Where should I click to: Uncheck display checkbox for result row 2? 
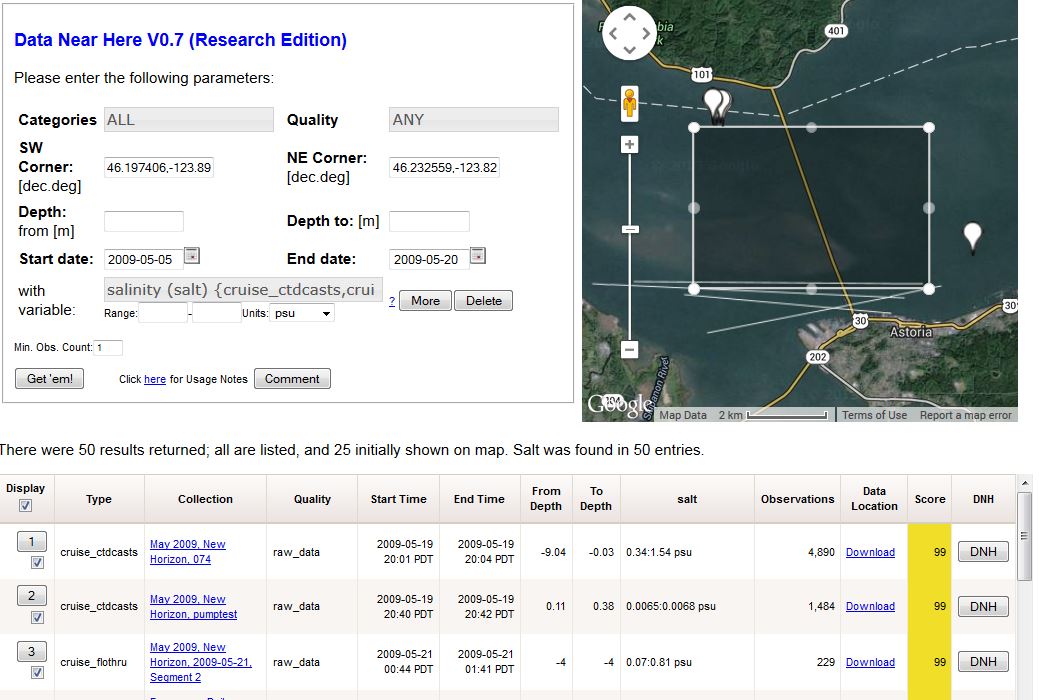click(x=37, y=617)
